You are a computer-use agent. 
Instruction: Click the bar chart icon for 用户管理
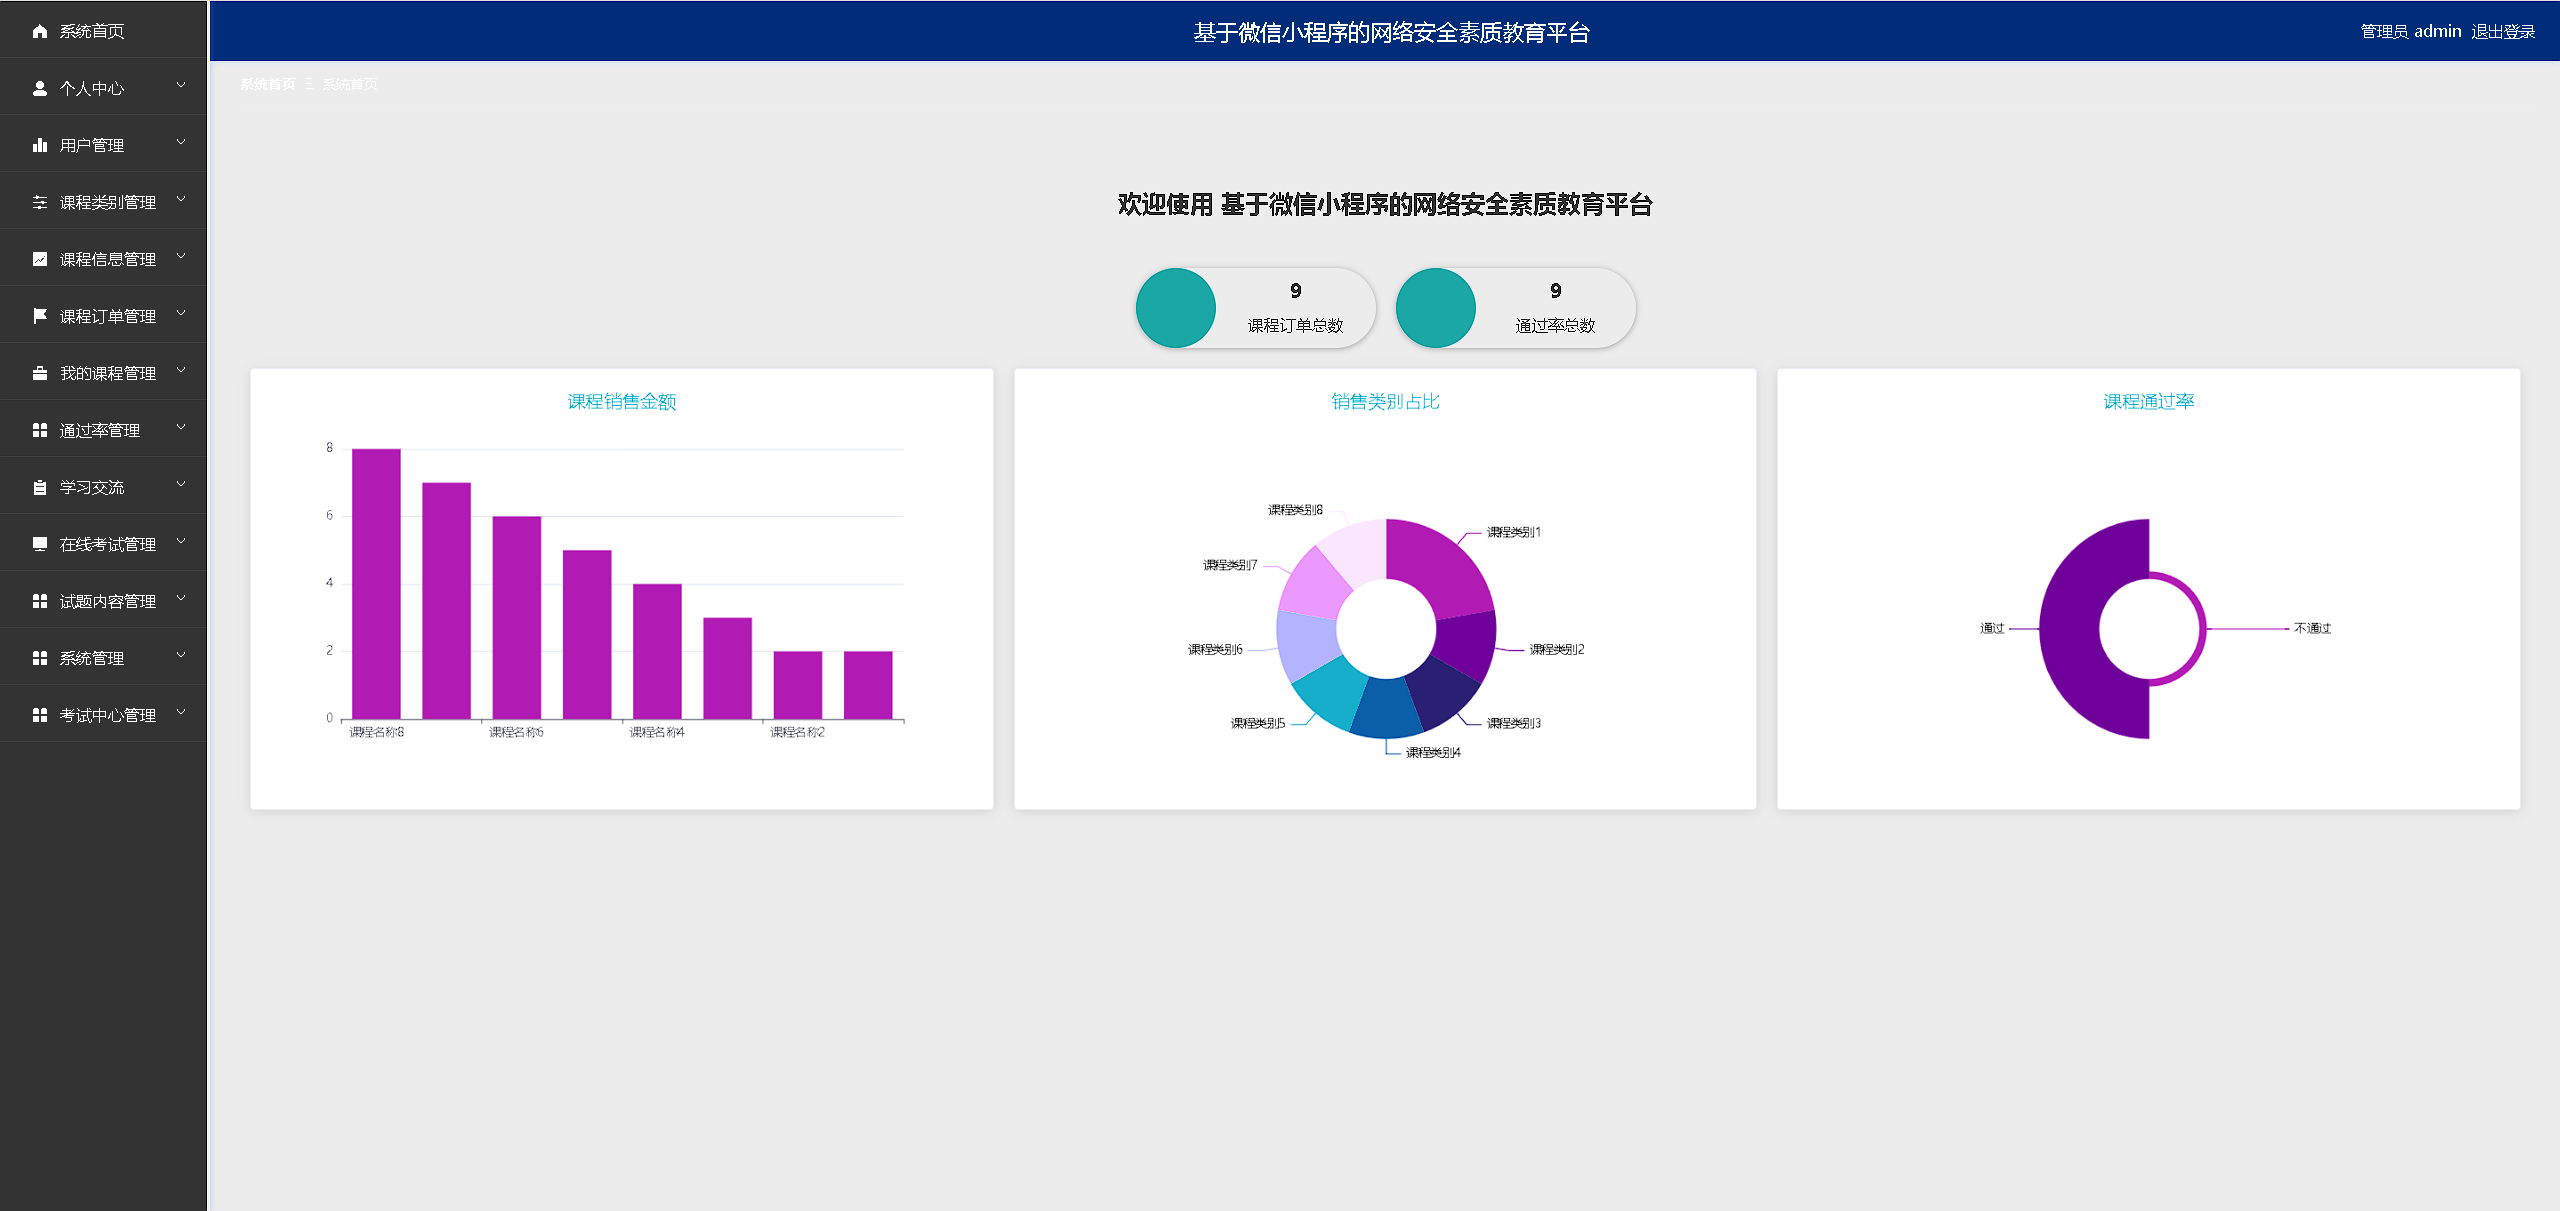(x=40, y=146)
